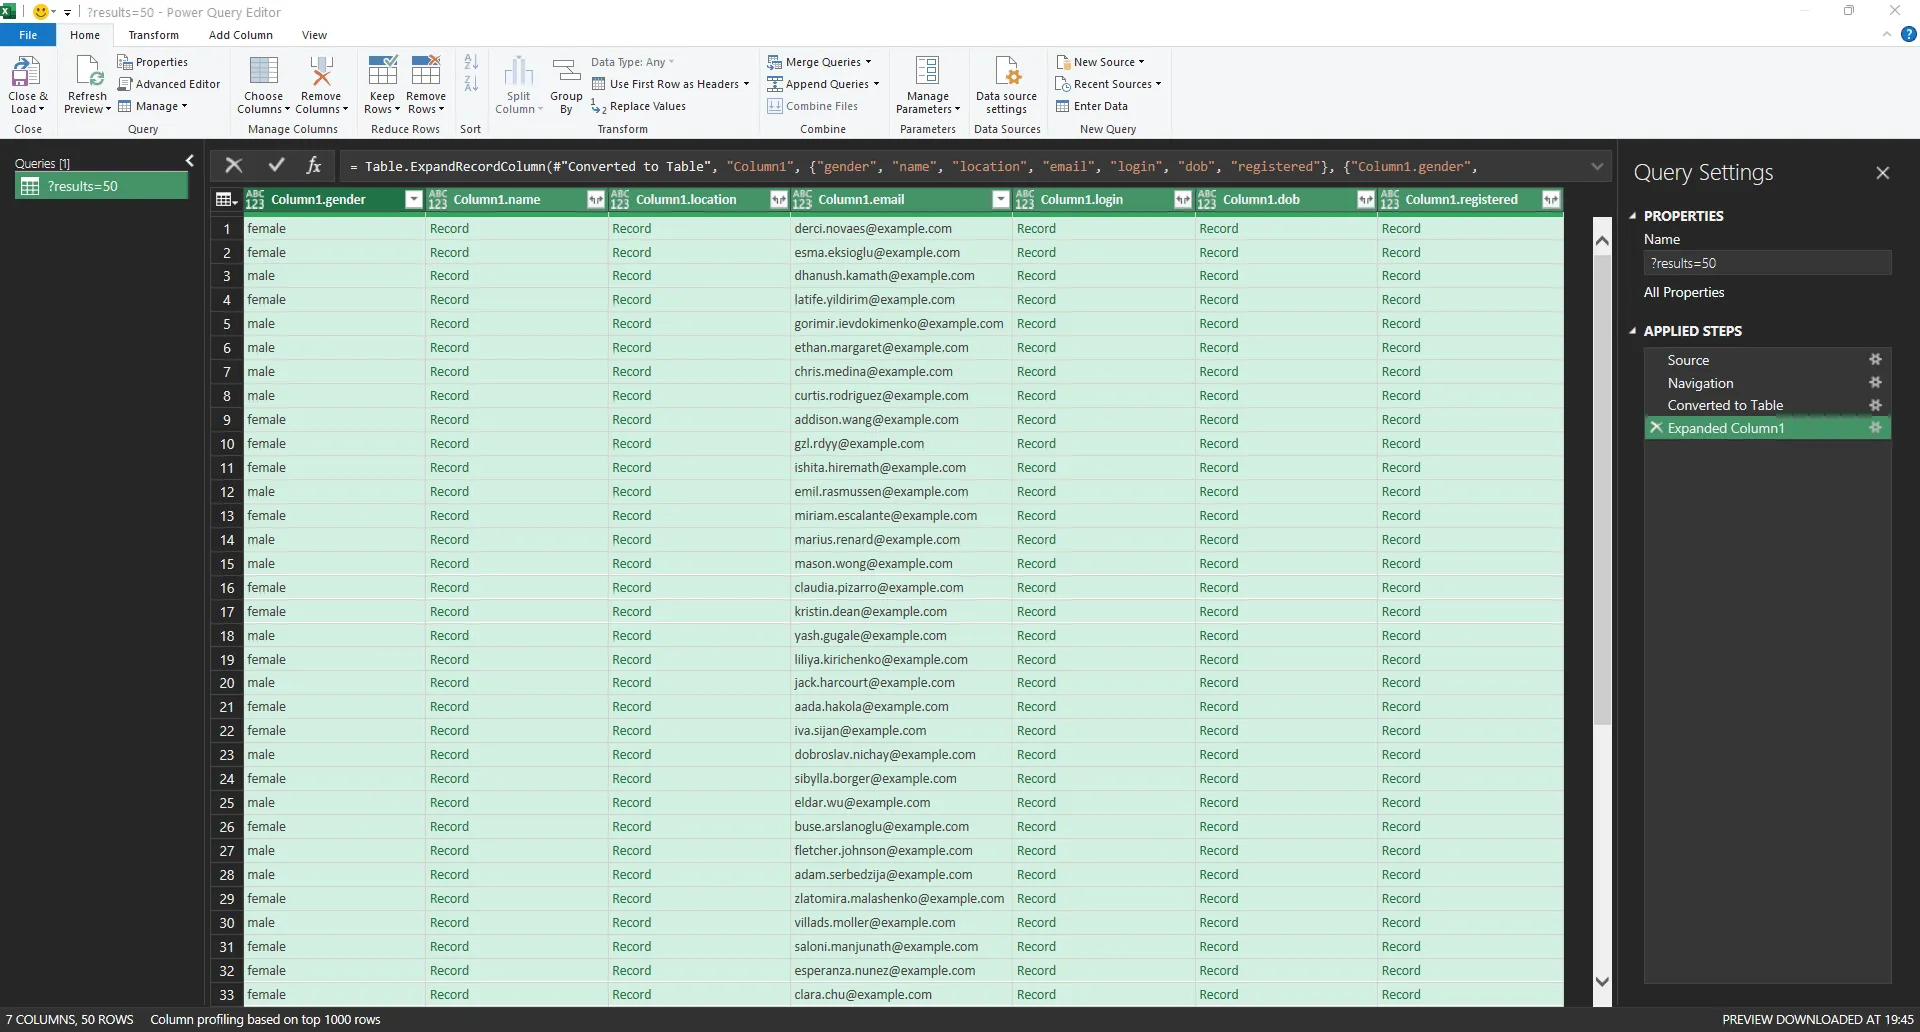Expand the formula bar
This screenshot has height=1032, width=1920.
coord(1597,166)
